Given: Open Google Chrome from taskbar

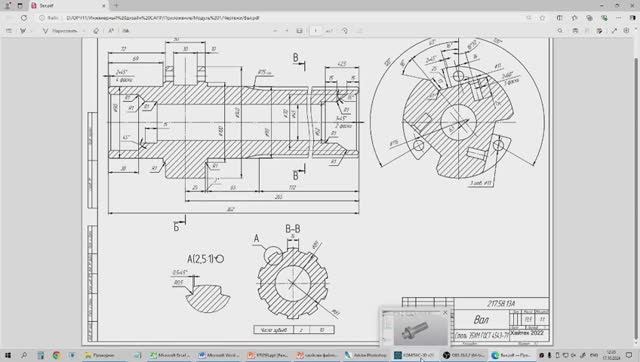Looking at the screenshot, I should (x=56, y=355).
